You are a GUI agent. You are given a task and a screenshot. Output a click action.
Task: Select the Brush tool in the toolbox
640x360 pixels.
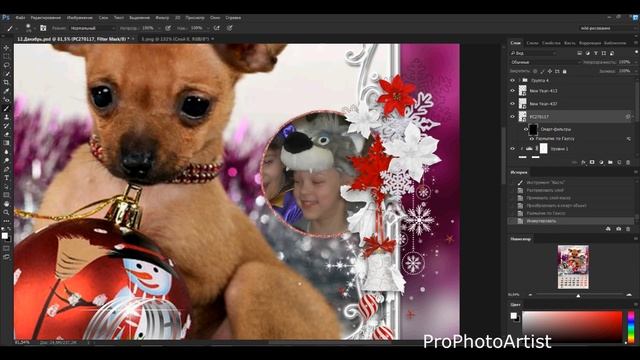point(6,109)
